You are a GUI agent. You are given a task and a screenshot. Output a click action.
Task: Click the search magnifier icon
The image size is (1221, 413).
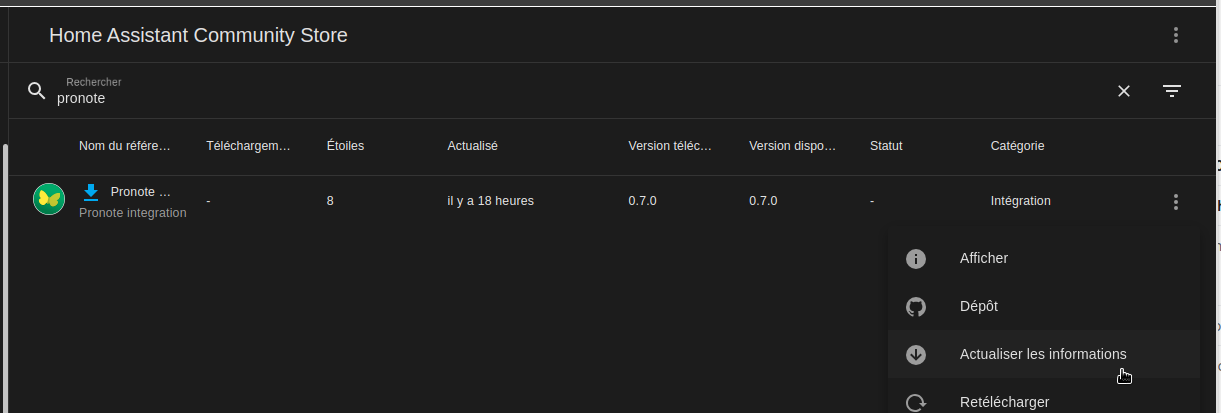(37, 91)
